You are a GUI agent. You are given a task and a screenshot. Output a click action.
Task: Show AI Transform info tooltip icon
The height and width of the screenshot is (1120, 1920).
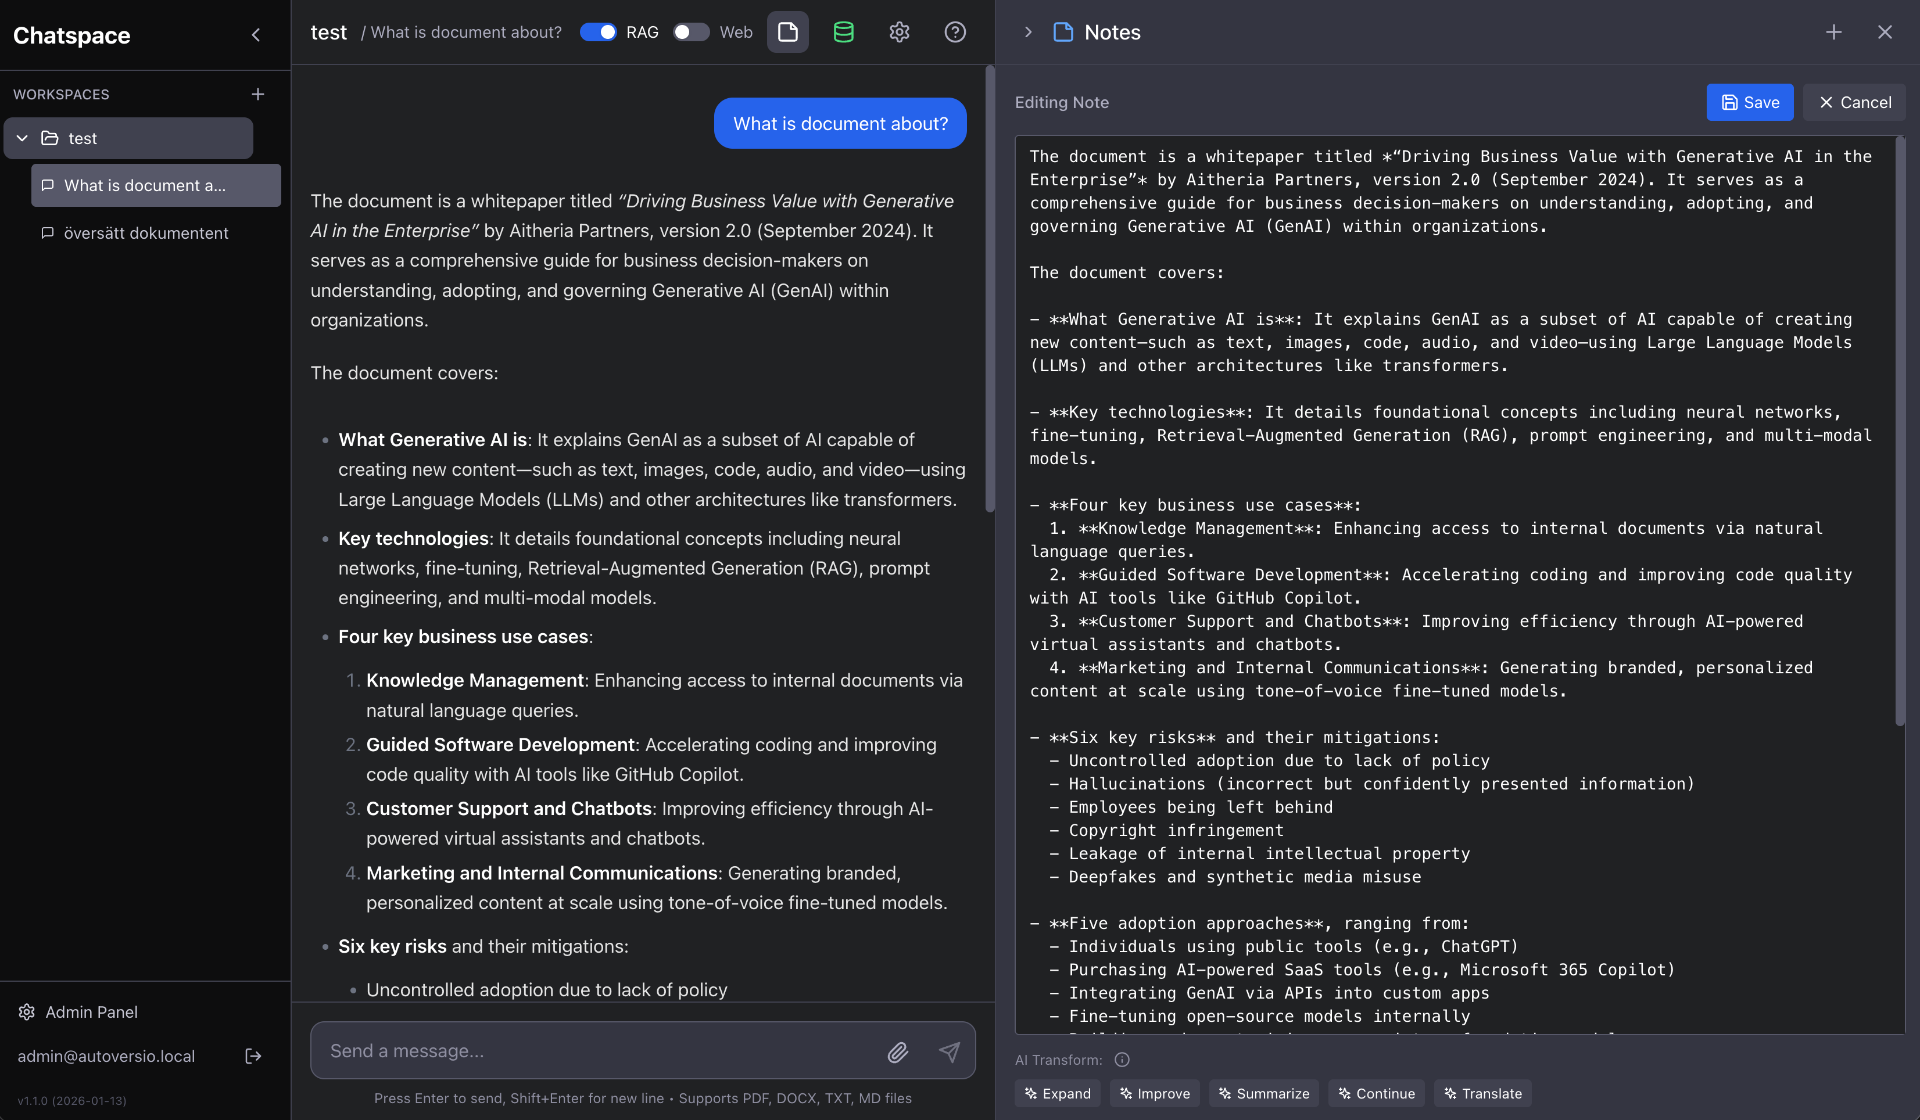tap(1122, 1060)
